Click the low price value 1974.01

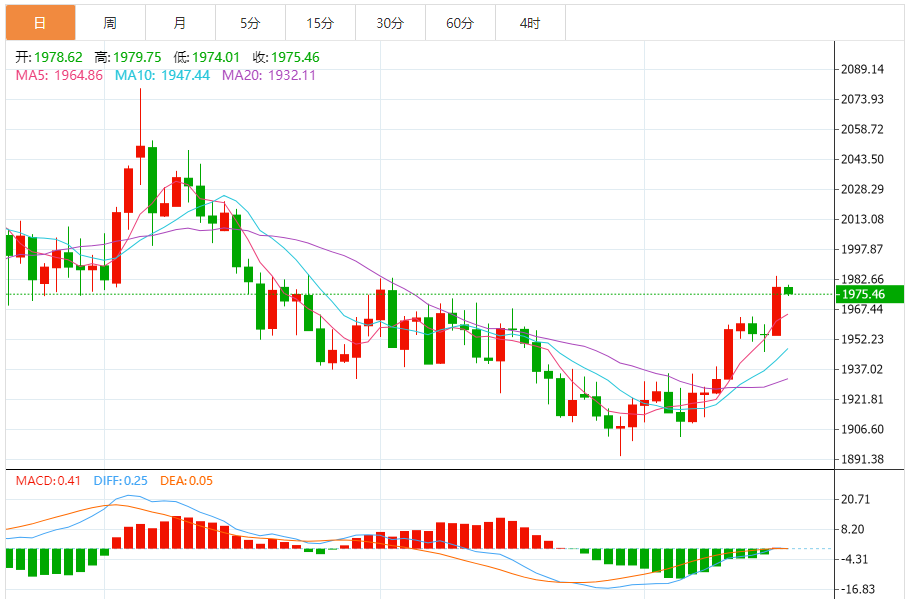click(216, 57)
